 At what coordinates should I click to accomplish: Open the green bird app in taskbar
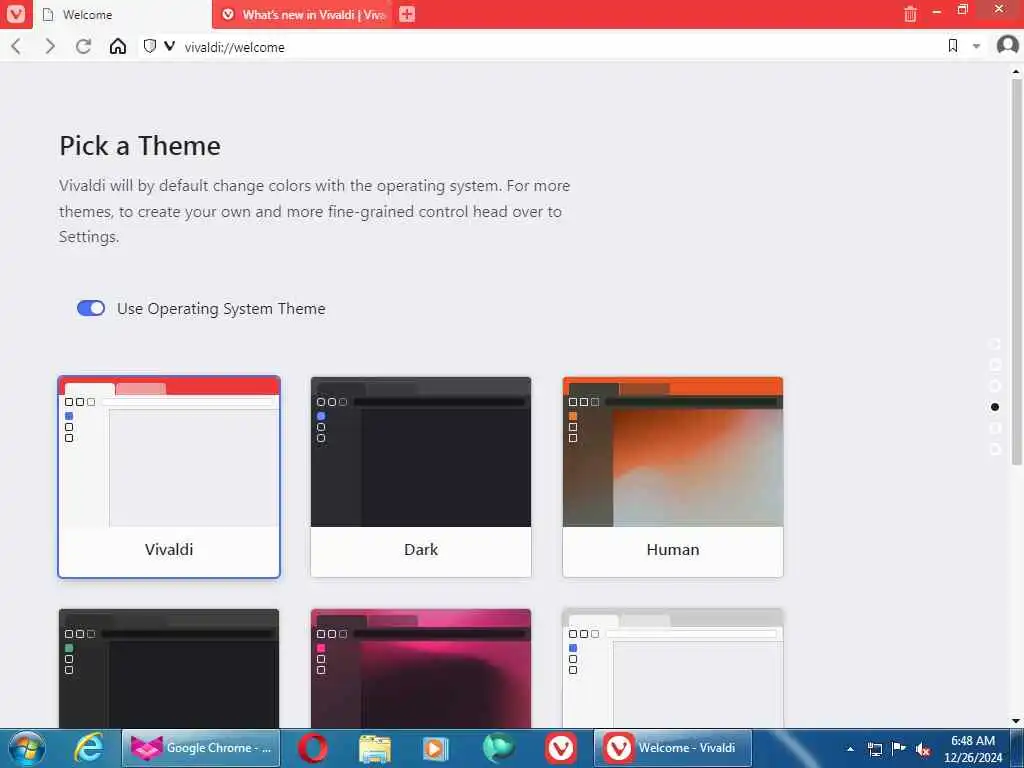tap(498, 748)
